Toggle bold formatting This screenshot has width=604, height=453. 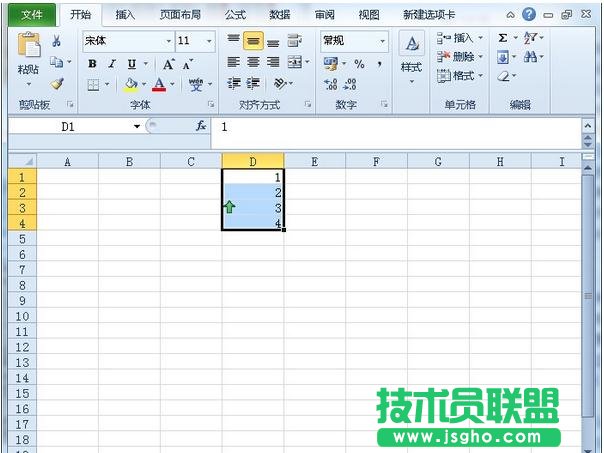tap(92, 63)
